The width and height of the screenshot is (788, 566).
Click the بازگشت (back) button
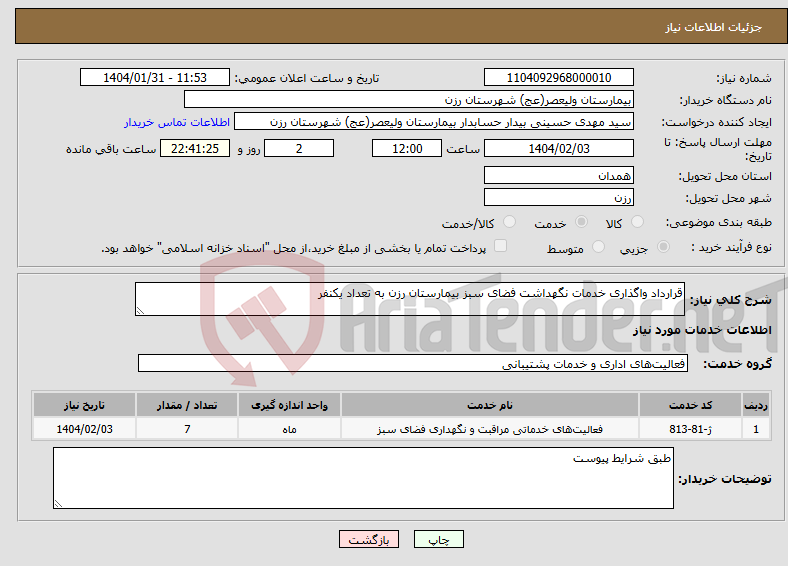(369, 539)
